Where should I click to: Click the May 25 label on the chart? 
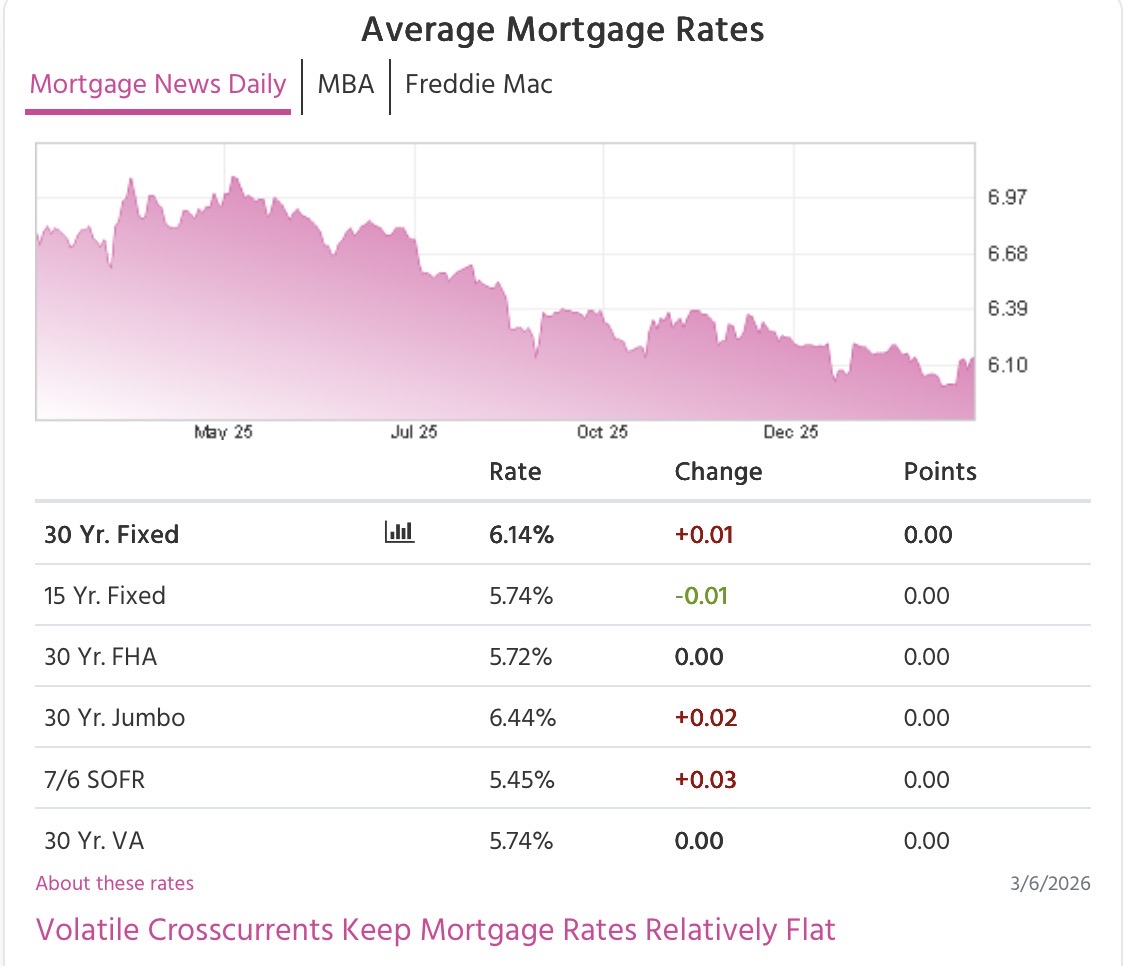[x=223, y=432]
